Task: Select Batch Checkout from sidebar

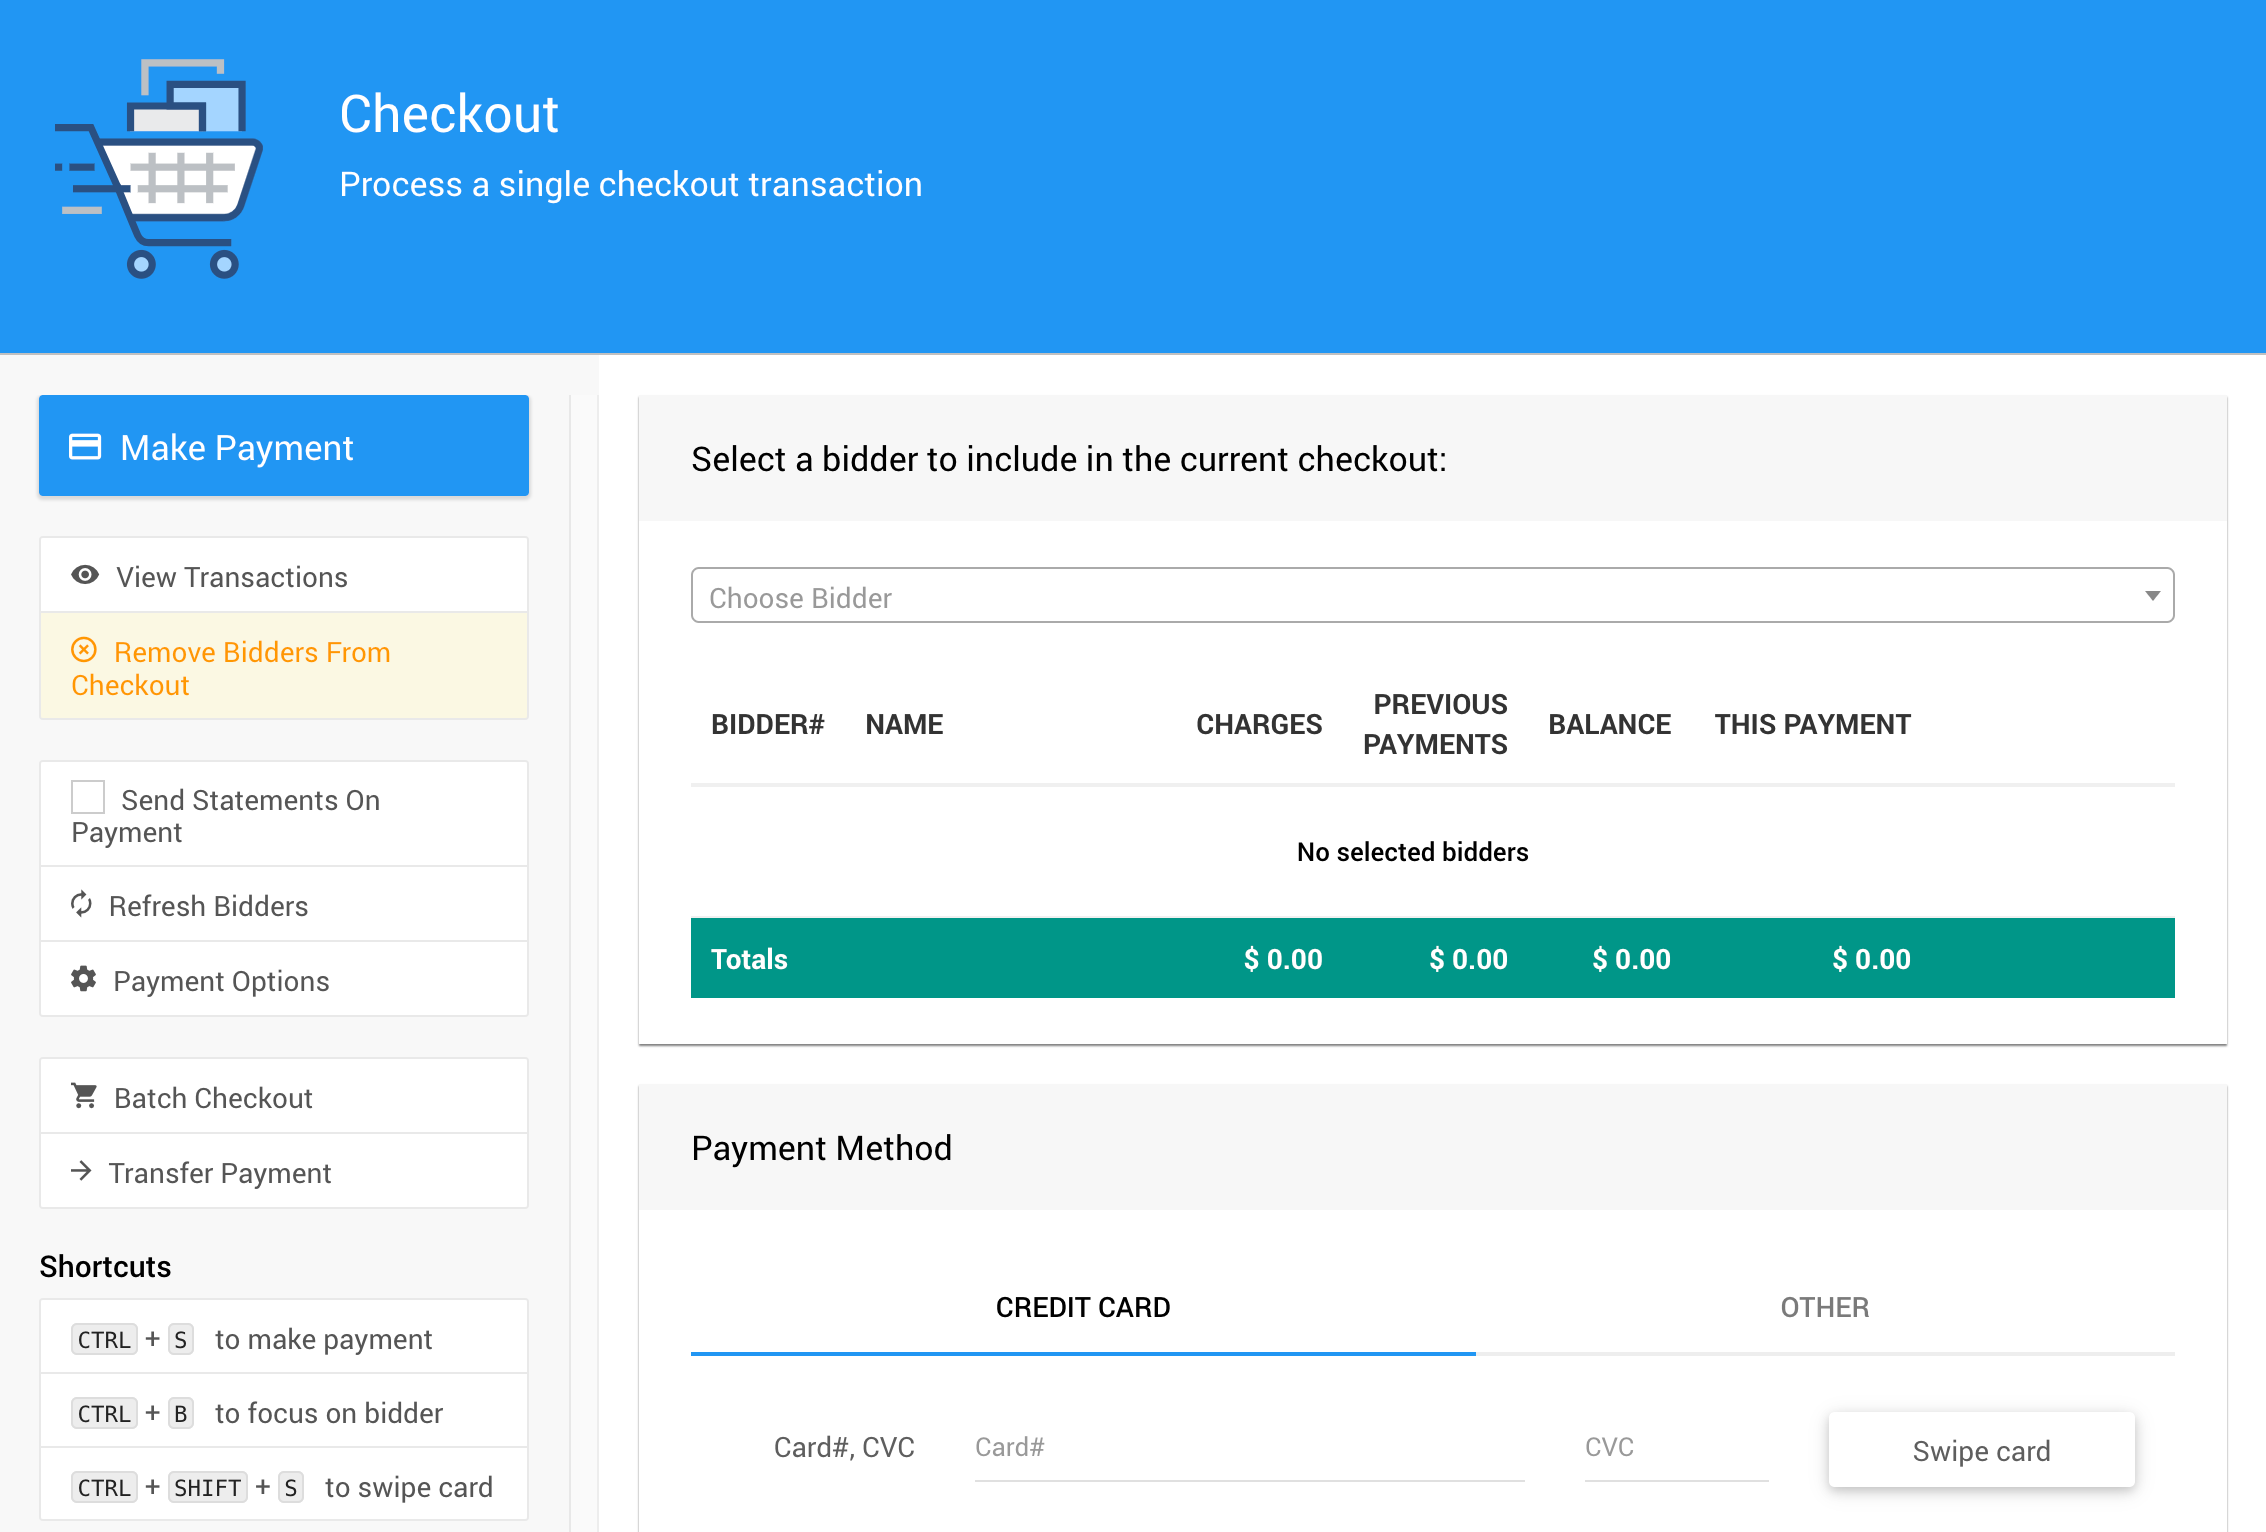Action: 213,1098
